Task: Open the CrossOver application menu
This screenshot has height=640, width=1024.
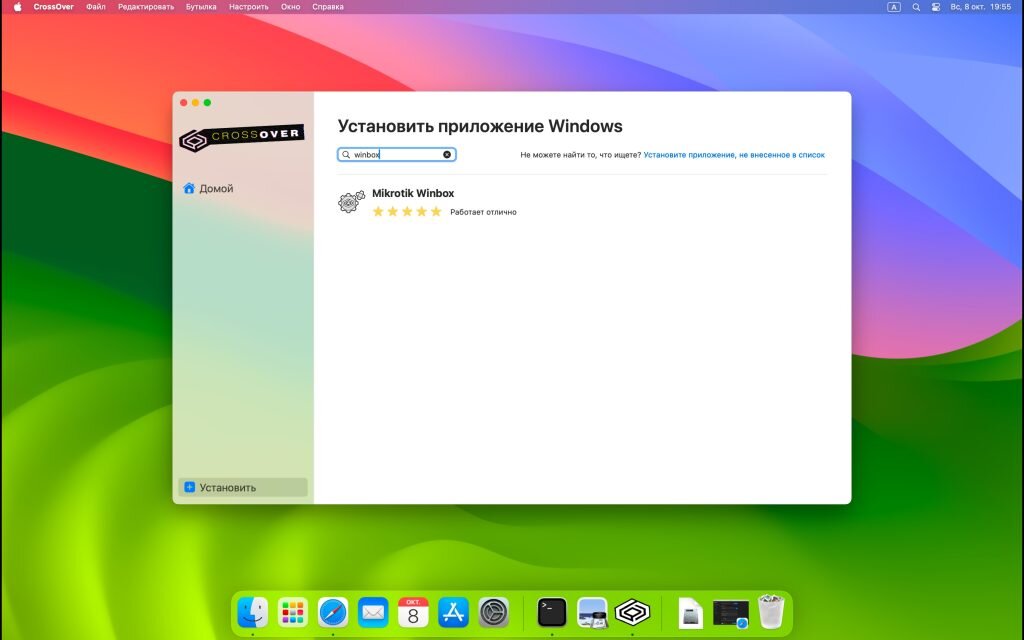Action: coord(54,7)
